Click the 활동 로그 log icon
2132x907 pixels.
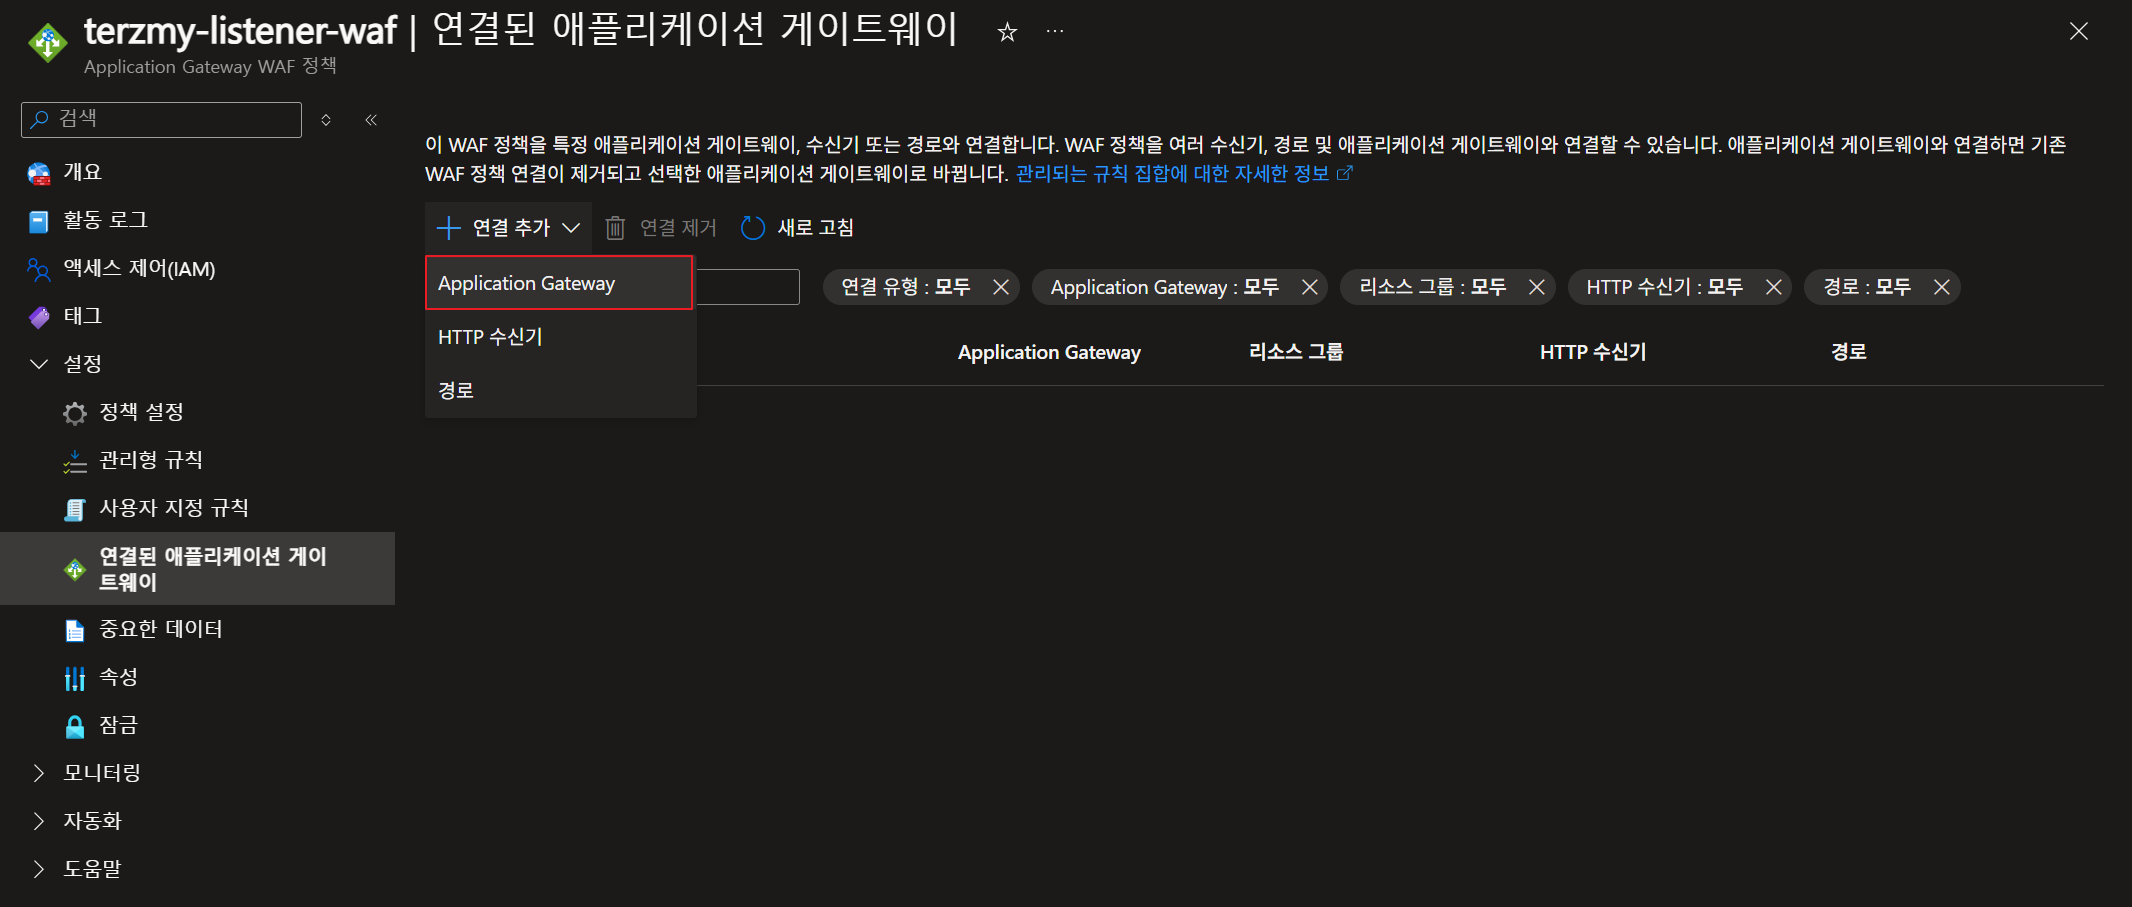click(x=39, y=221)
